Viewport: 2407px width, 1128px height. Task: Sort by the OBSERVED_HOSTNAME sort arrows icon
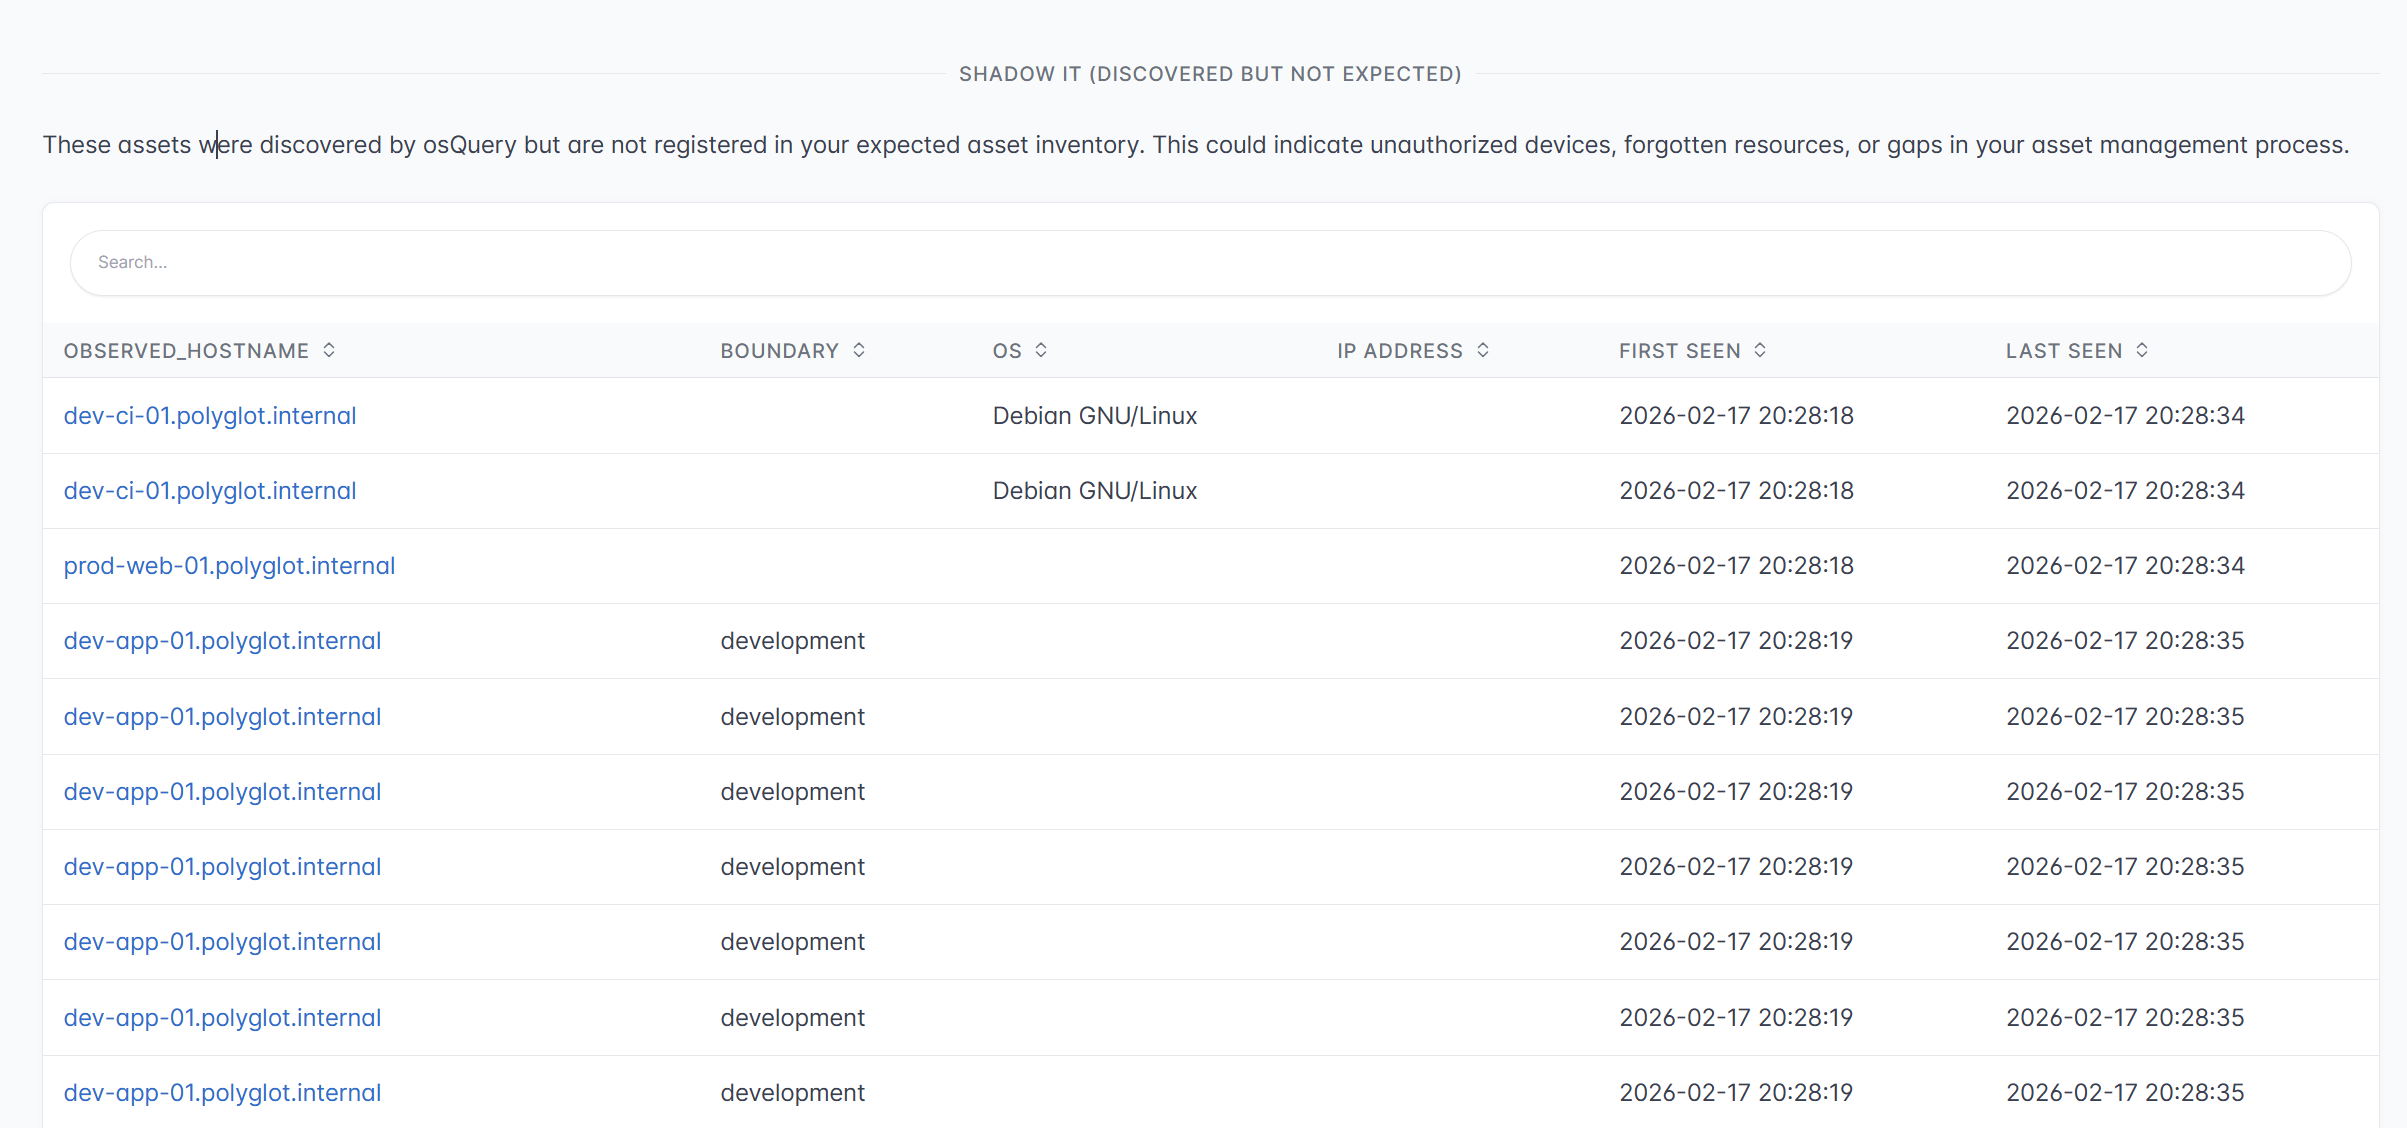[329, 350]
